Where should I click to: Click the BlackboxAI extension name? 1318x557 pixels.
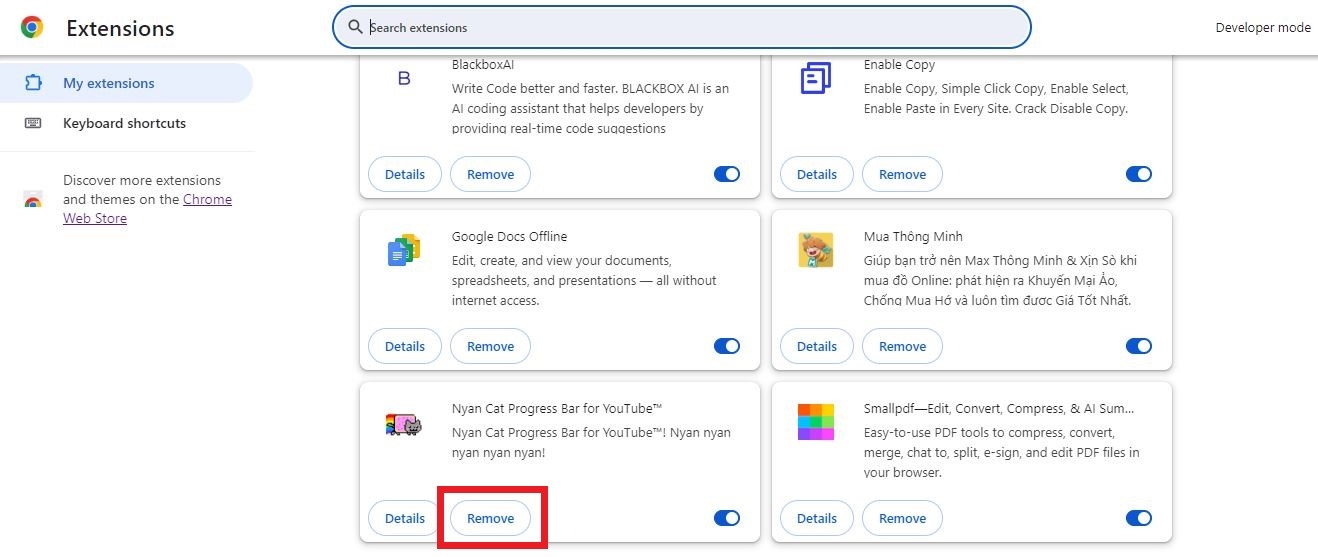483,64
